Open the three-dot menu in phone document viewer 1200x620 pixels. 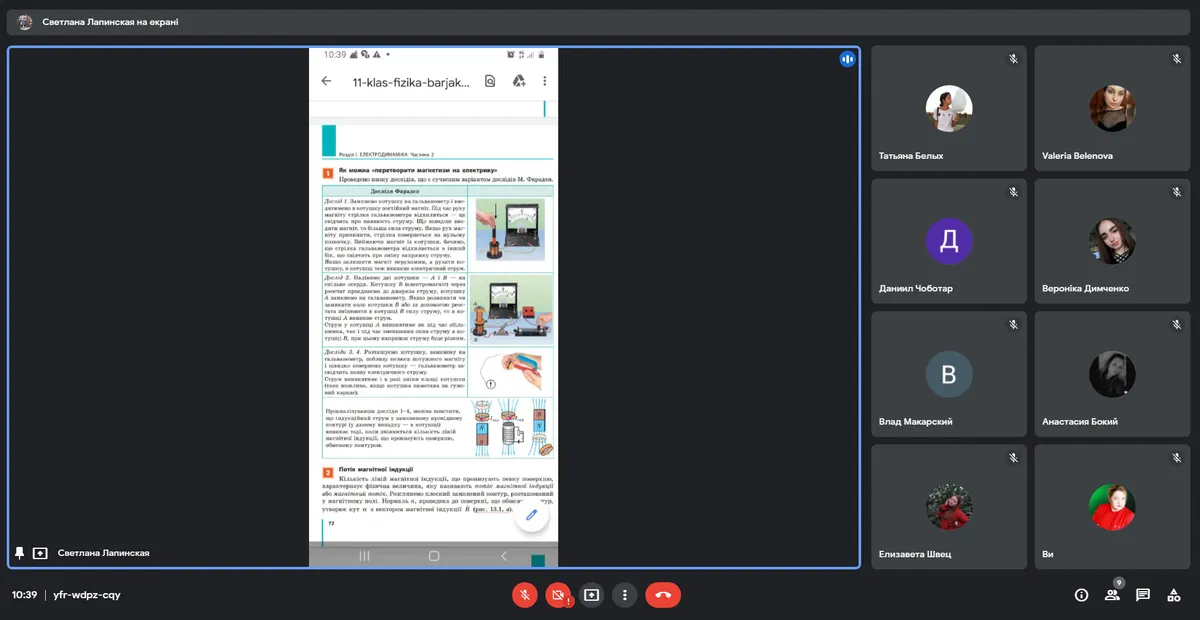pyautogui.click(x=545, y=81)
